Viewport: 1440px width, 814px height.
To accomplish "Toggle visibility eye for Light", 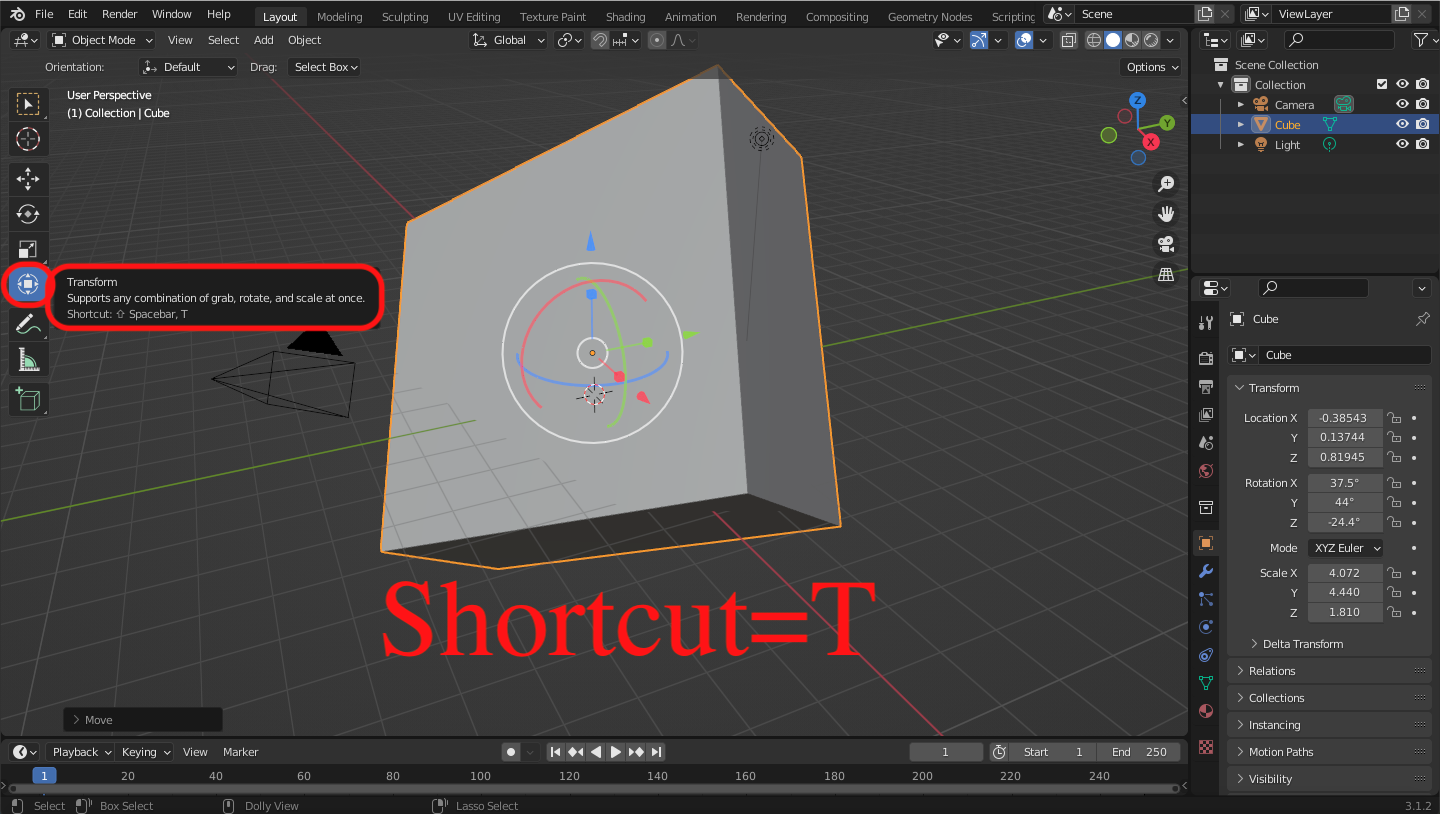I will click(1402, 144).
